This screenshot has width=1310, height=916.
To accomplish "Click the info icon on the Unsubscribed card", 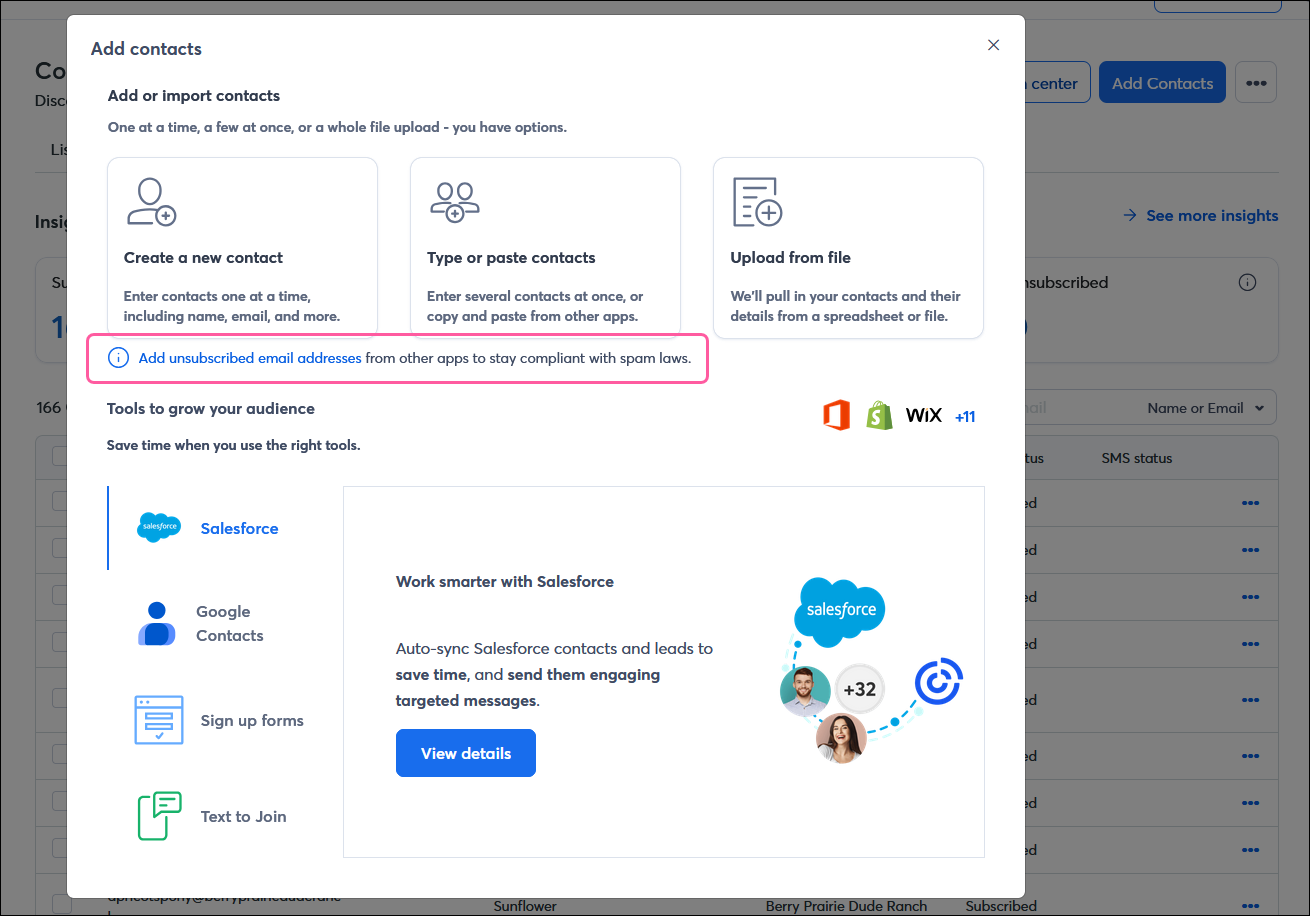I will [1247, 282].
